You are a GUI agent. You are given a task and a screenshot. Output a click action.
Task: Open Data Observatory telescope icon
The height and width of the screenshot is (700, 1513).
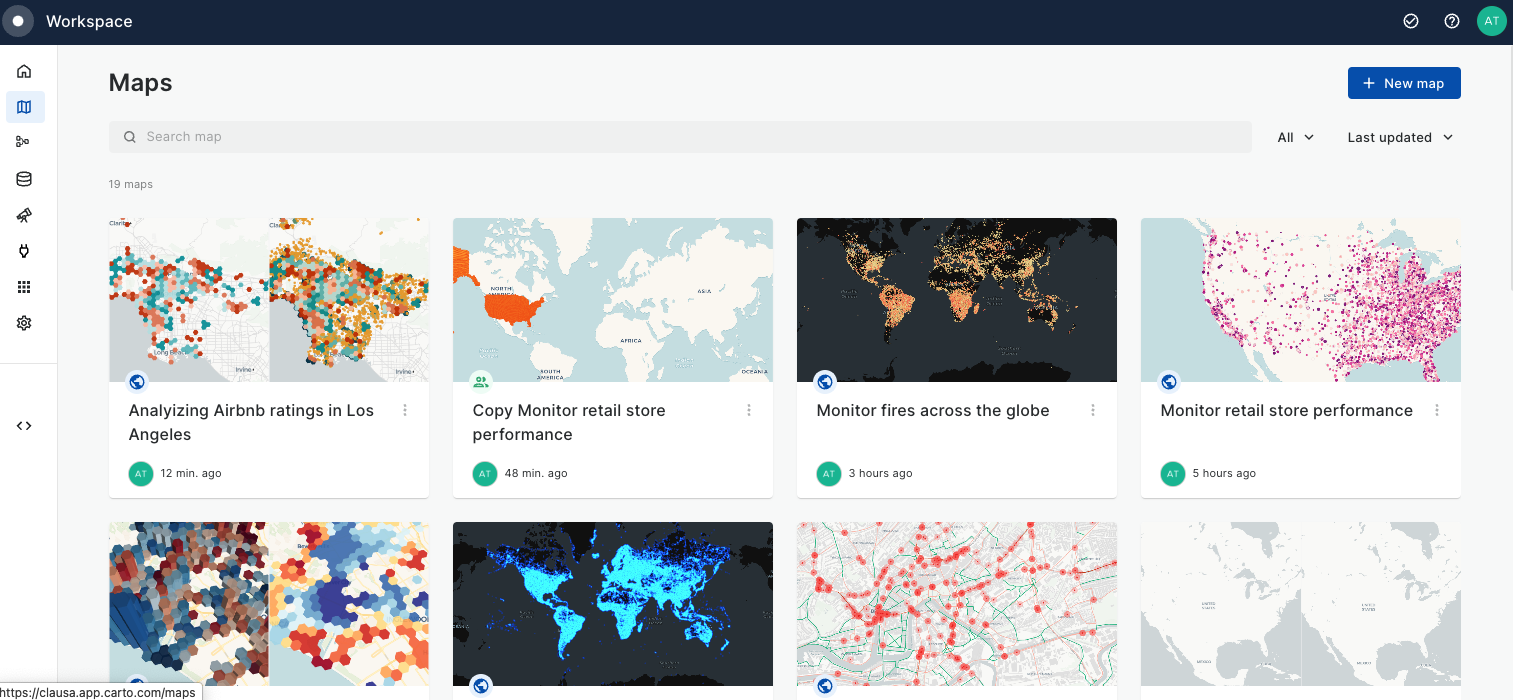tap(24, 215)
